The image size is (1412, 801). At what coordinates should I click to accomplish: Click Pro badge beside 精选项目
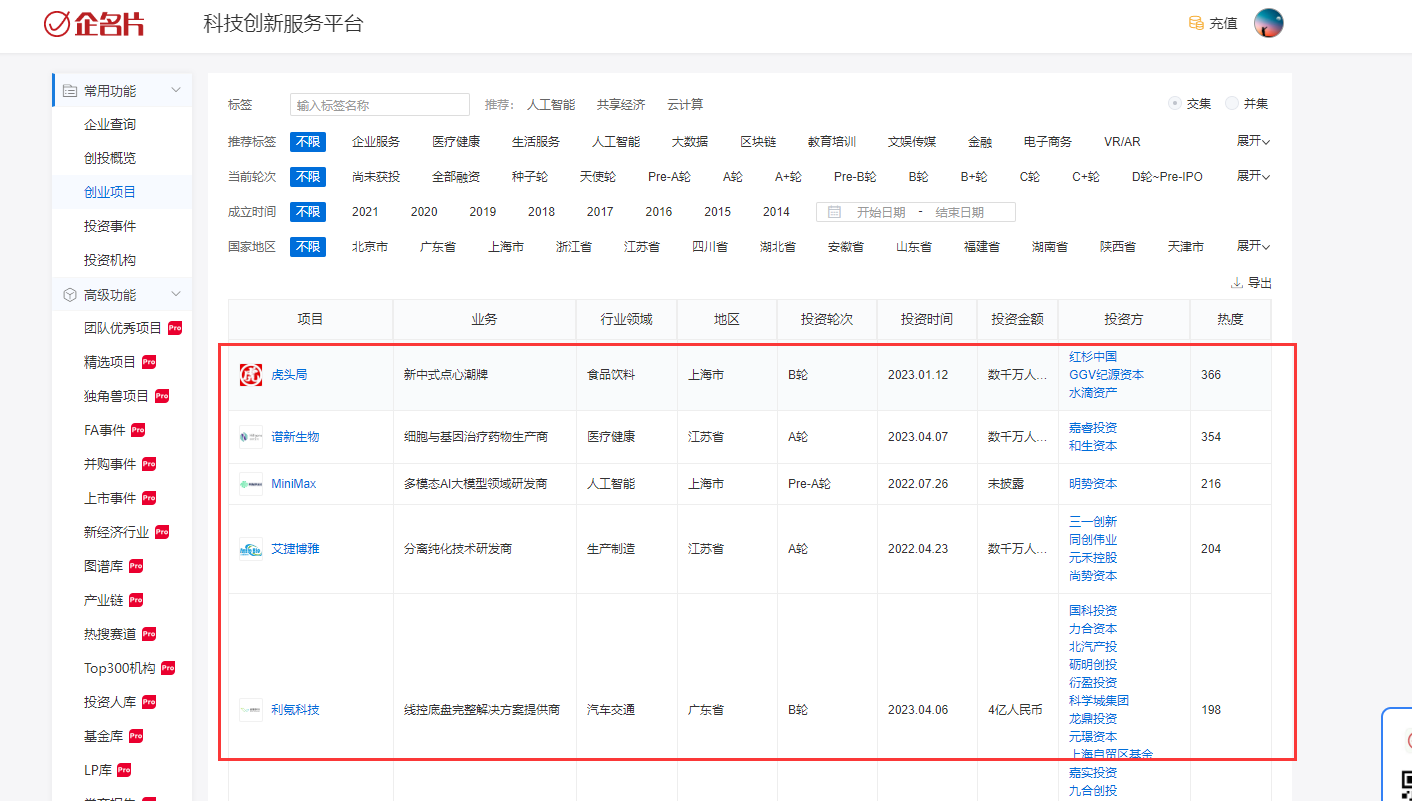(x=149, y=362)
